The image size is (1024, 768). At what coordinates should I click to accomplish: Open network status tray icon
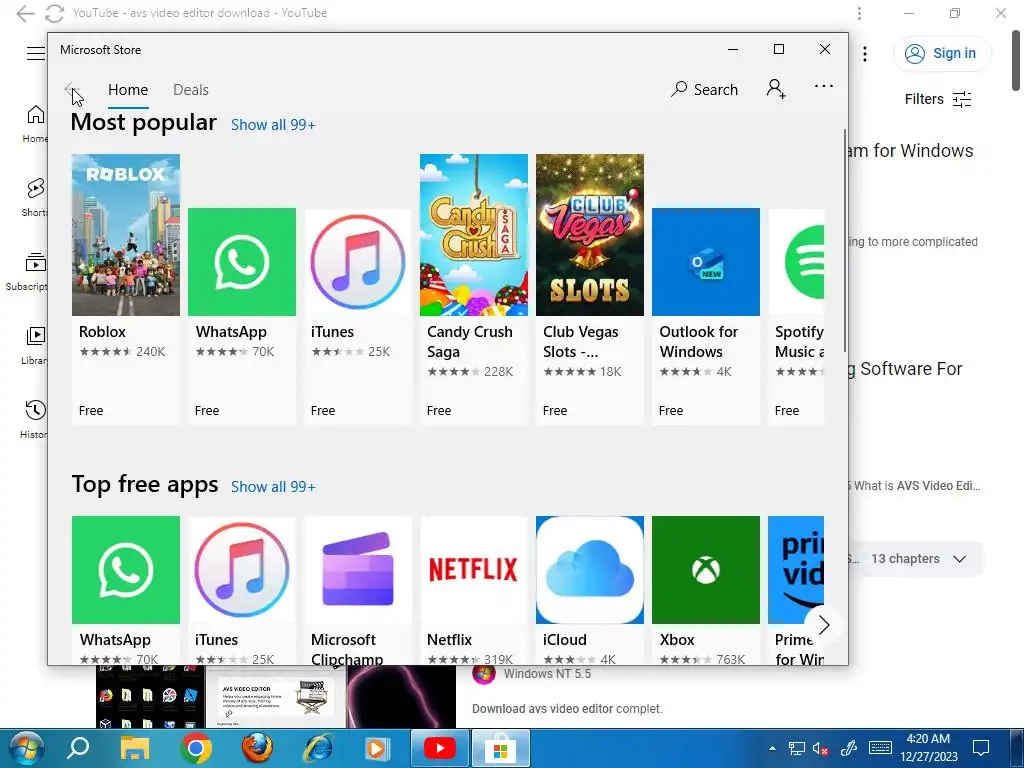[797, 748]
